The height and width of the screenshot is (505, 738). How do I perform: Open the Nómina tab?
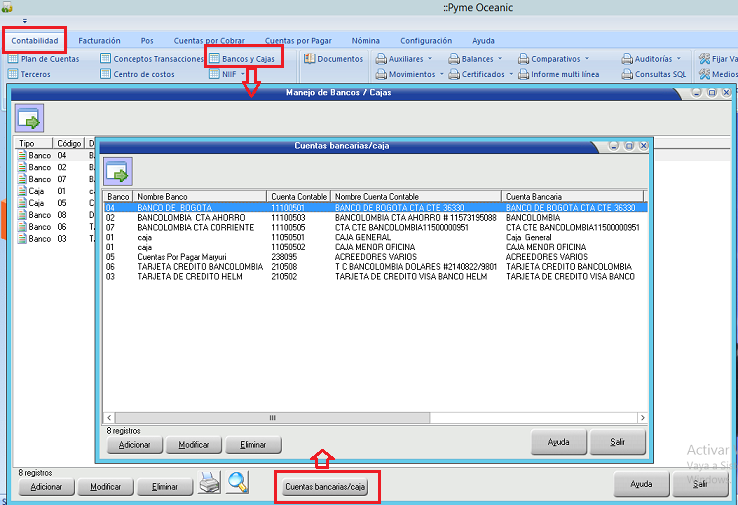click(x=365, y=41)
